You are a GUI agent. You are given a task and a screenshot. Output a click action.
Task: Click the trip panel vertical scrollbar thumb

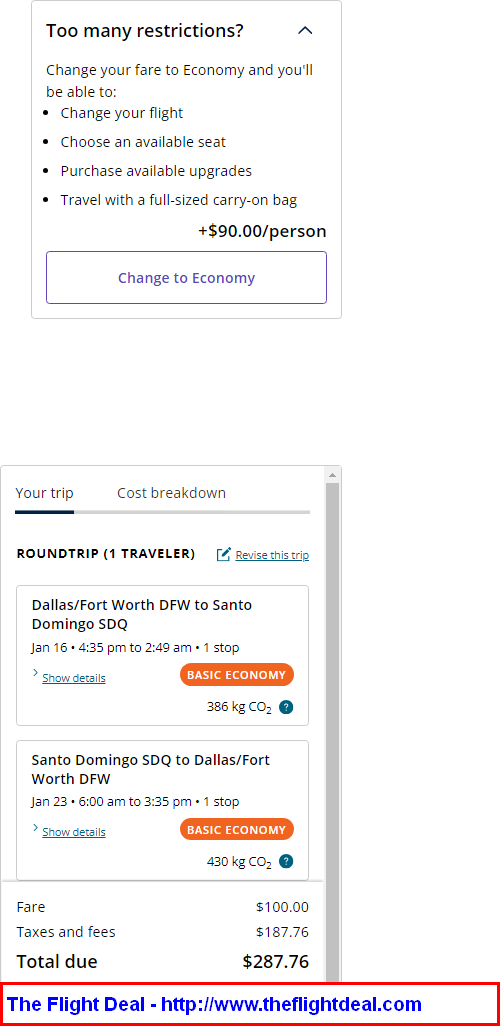point(332,732)
